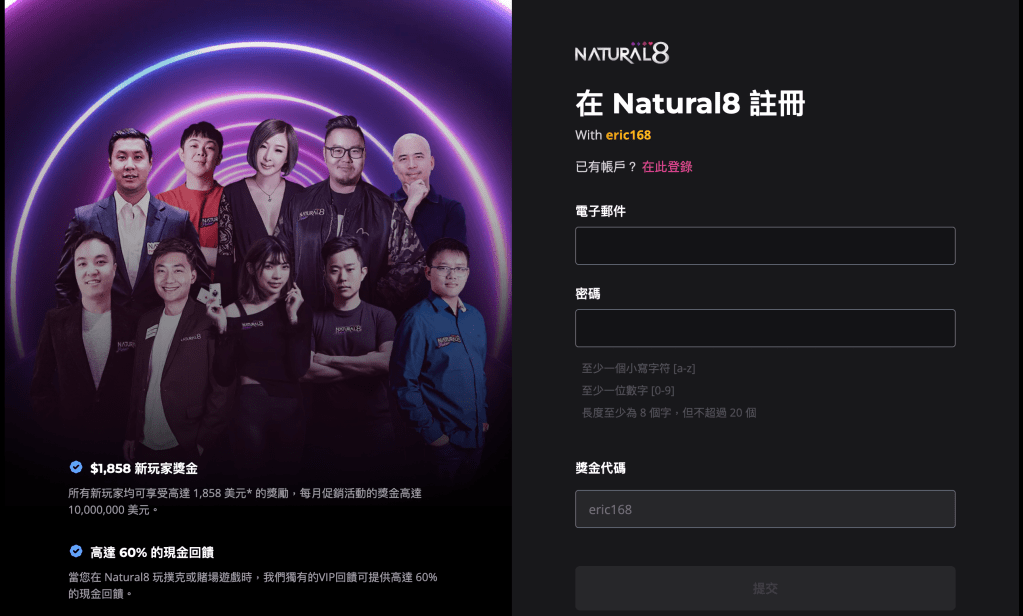Click the $1,858 新玩家獎金 title
Screen dimensions: 1023x616
[144, 469]
